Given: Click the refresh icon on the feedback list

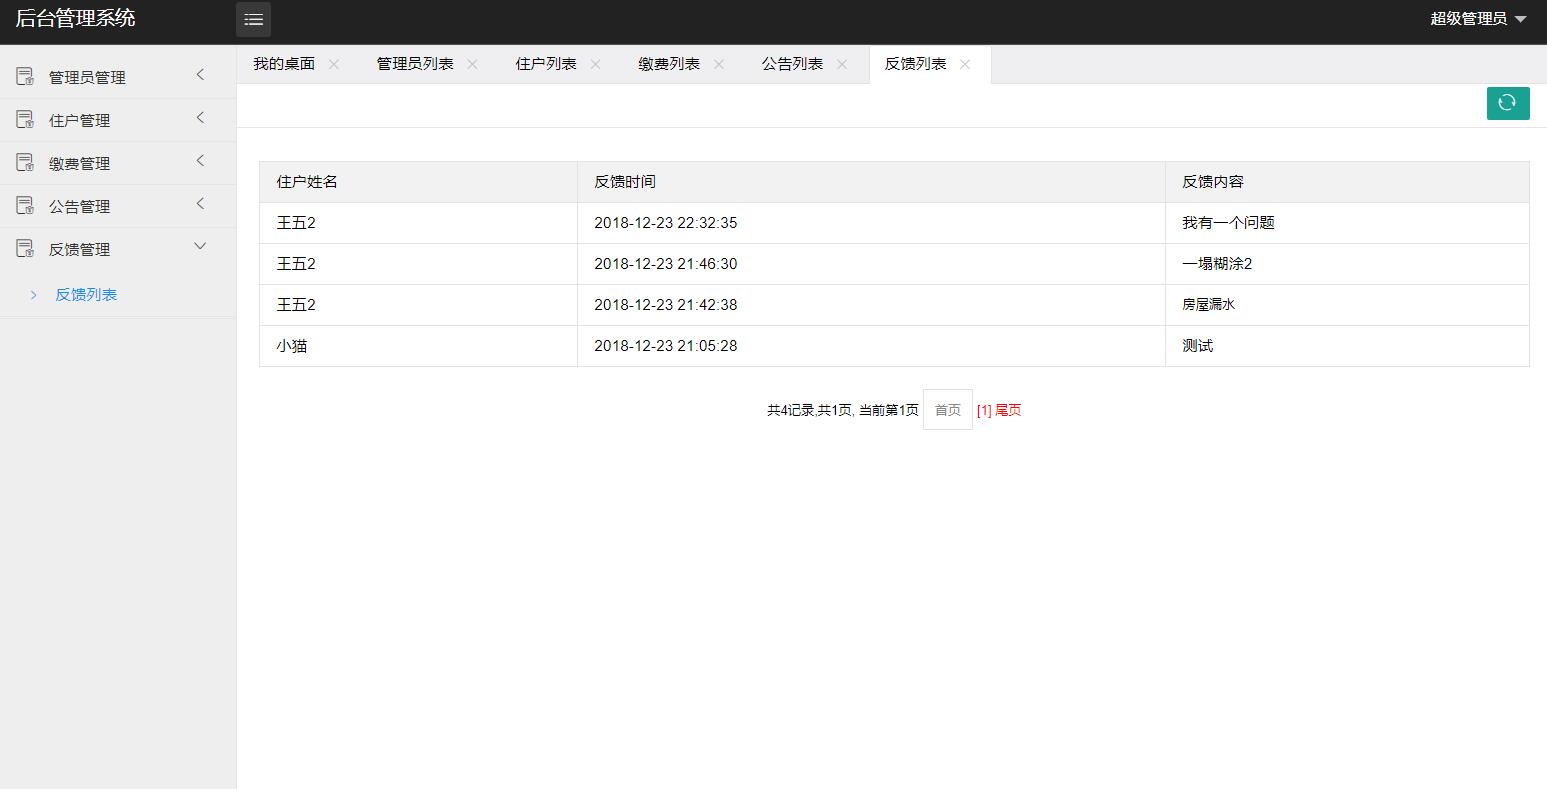Looking at the screenshot, I should 1507,103.
